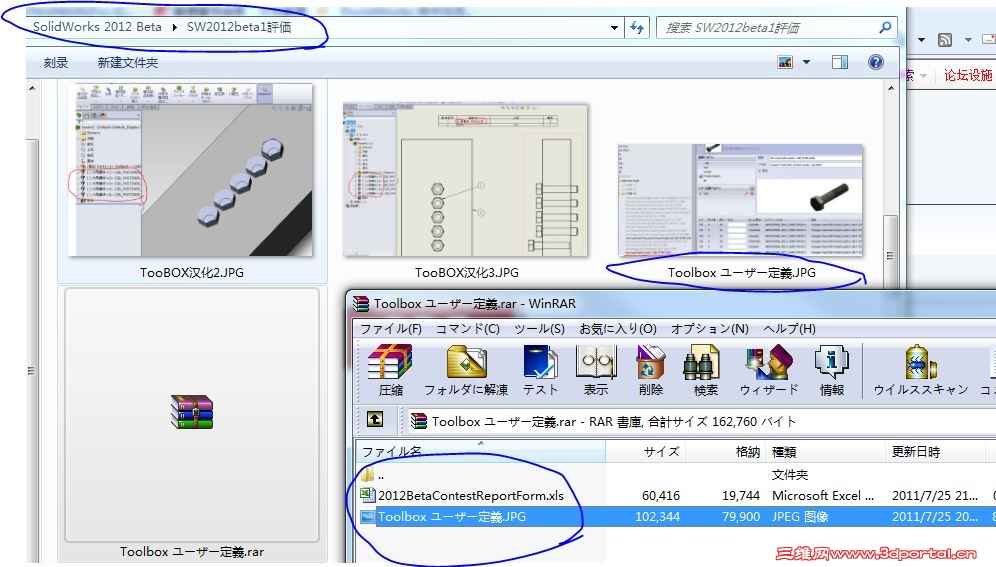Viewport: 996px width, 567px height.
Task: Click the Explorer change view icon
Action: [785, 62]
